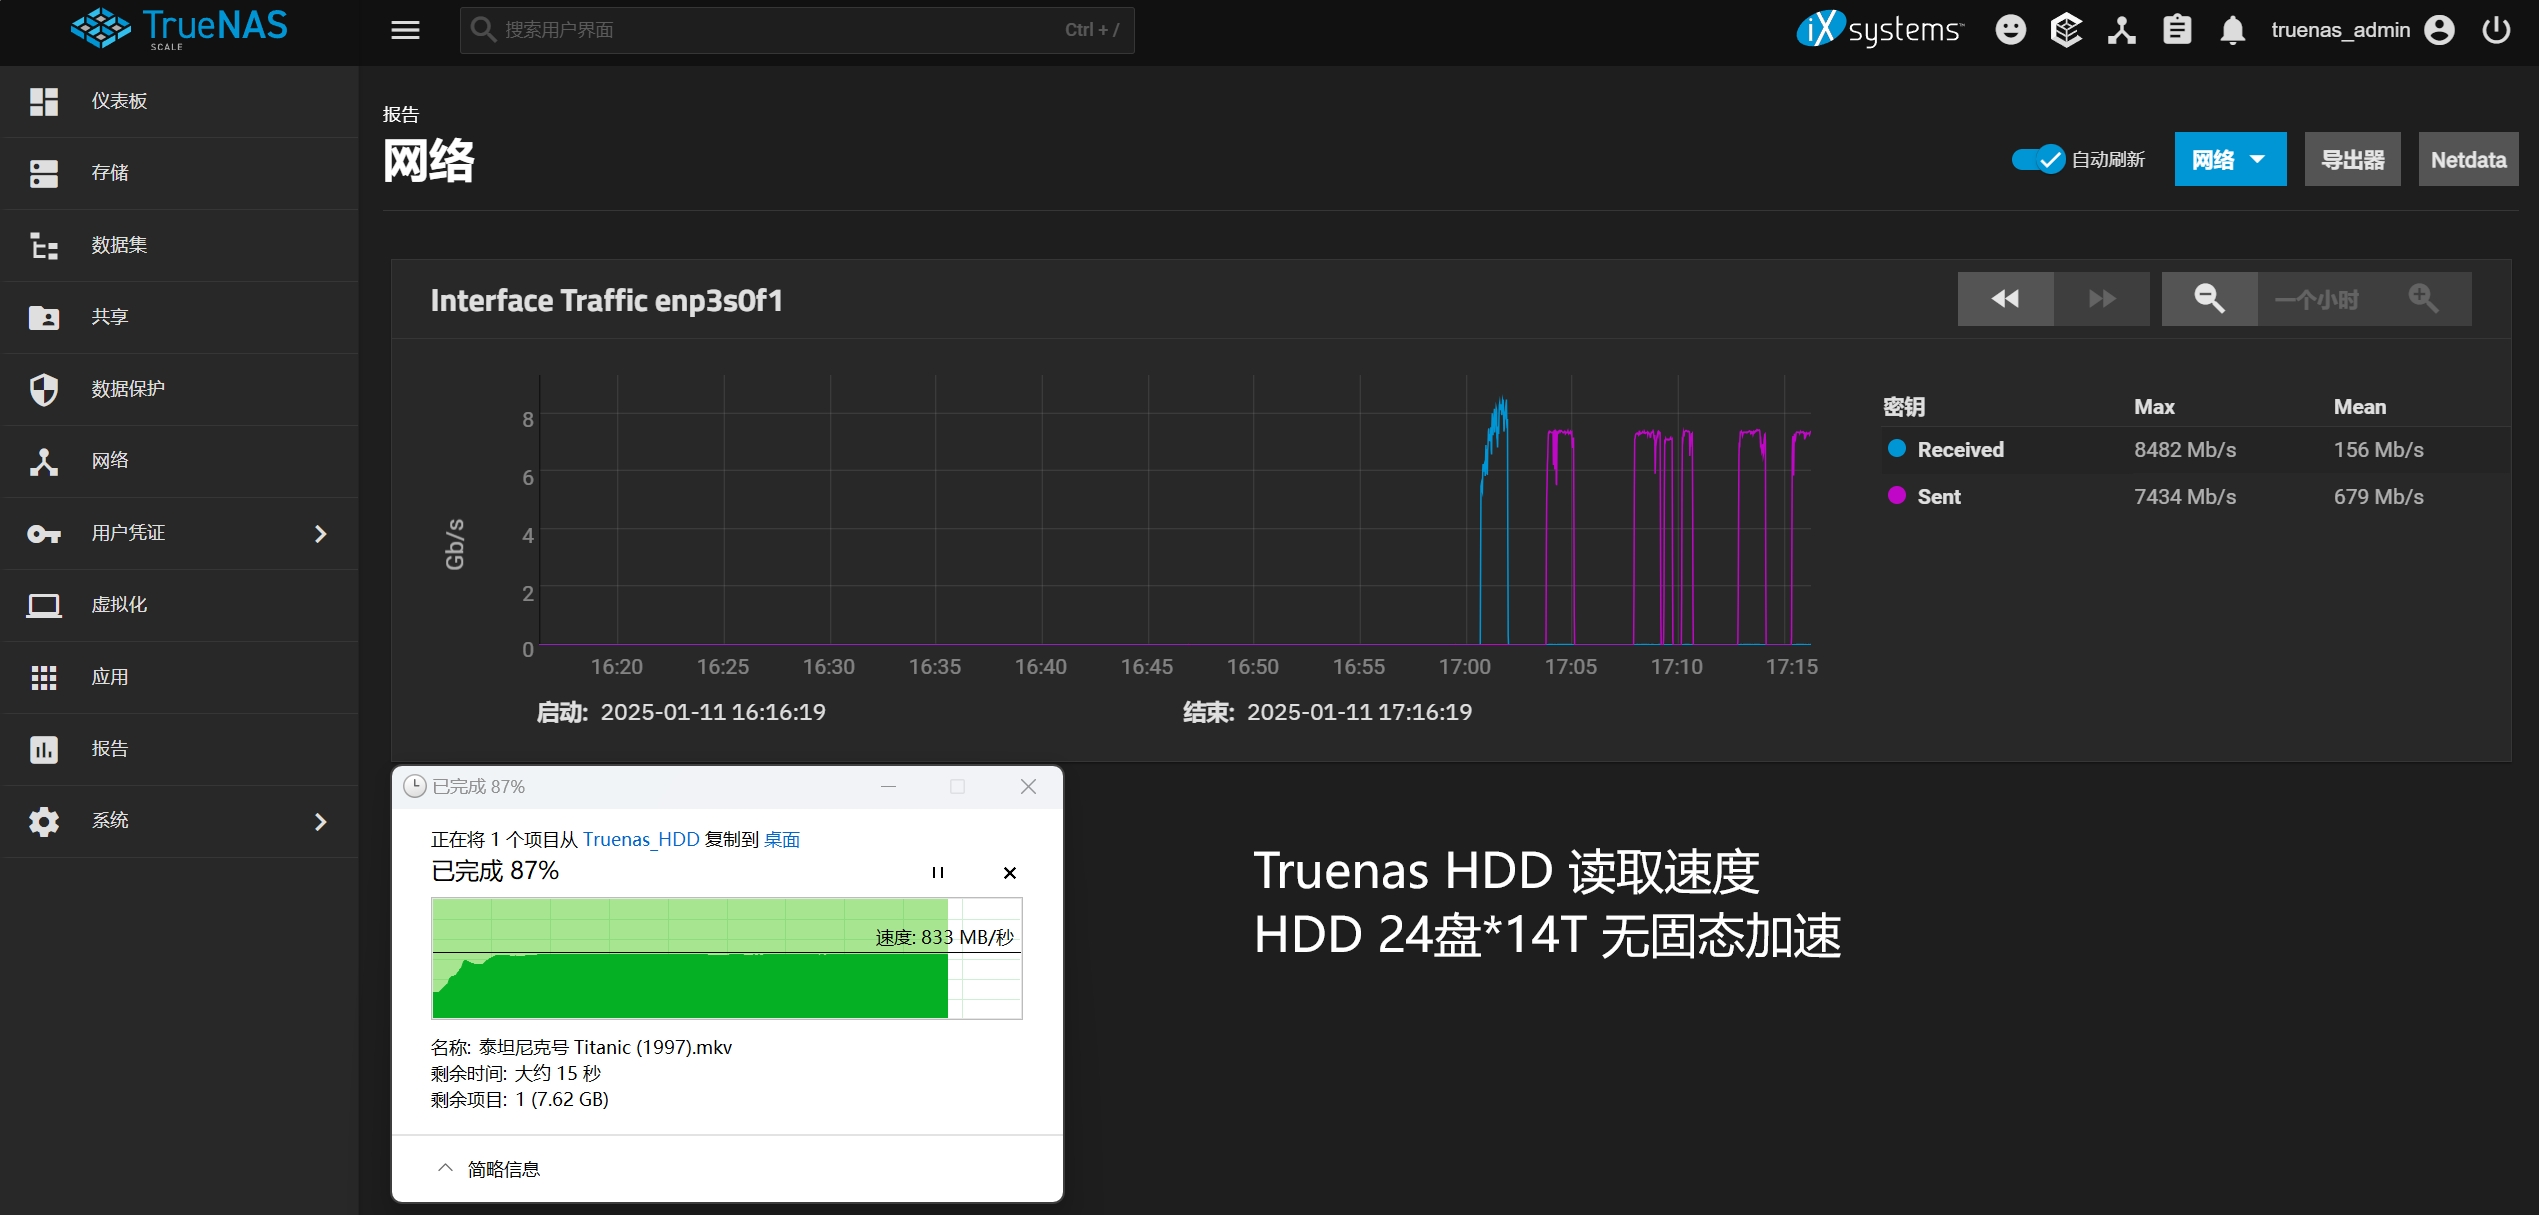Open the 数据保护 data protection page

[x=180, y=389]
